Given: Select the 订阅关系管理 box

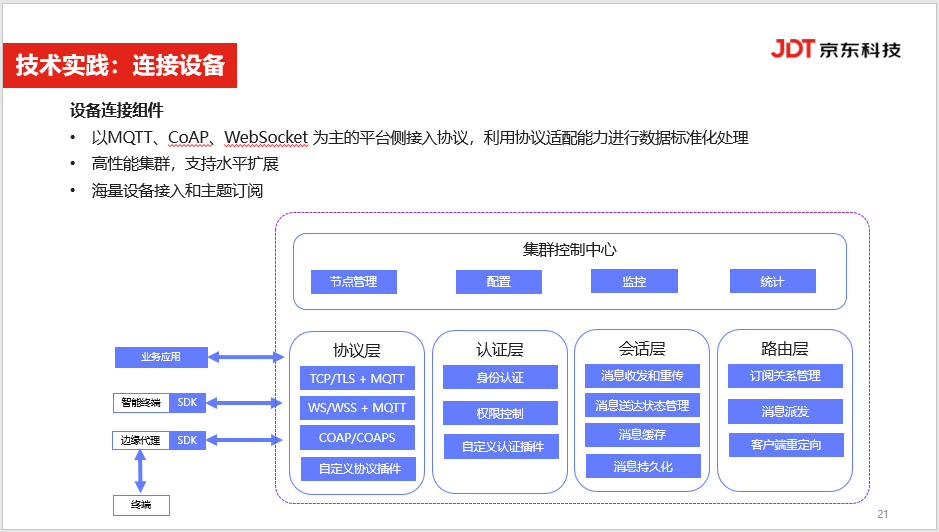Looking at the screenshot, I should tap(785, 376).
